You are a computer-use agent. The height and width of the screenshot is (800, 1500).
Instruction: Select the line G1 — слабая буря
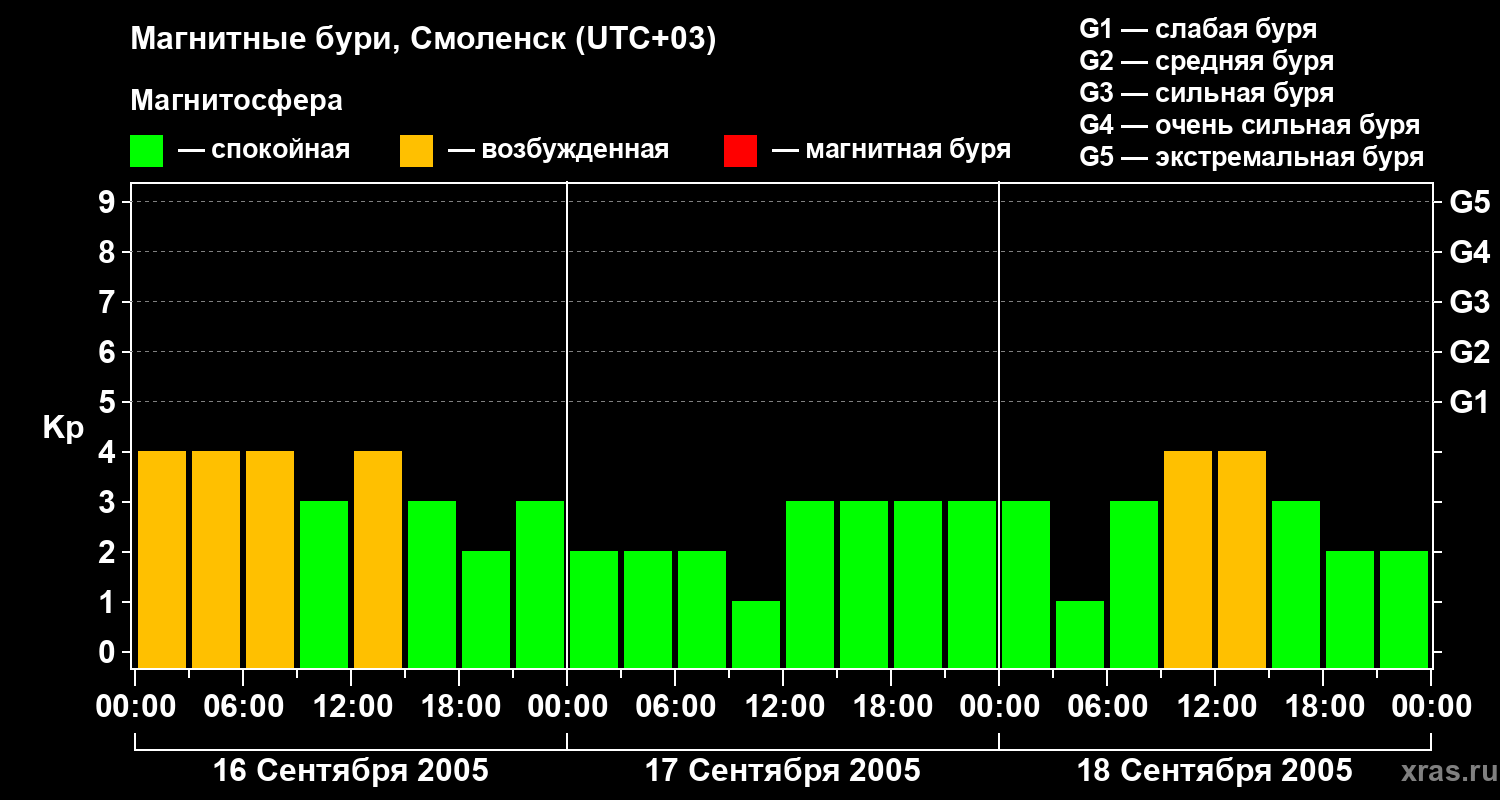(1198, 29)
